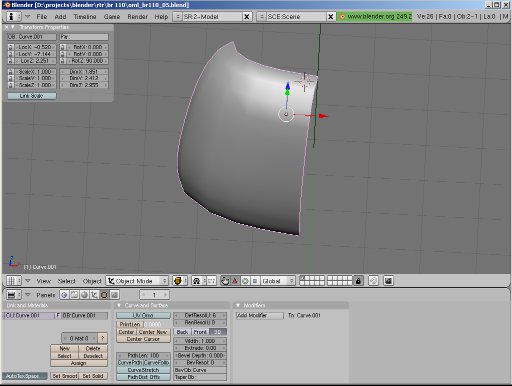Click the Blender logo next to www.blender.org

pos(342,16)
